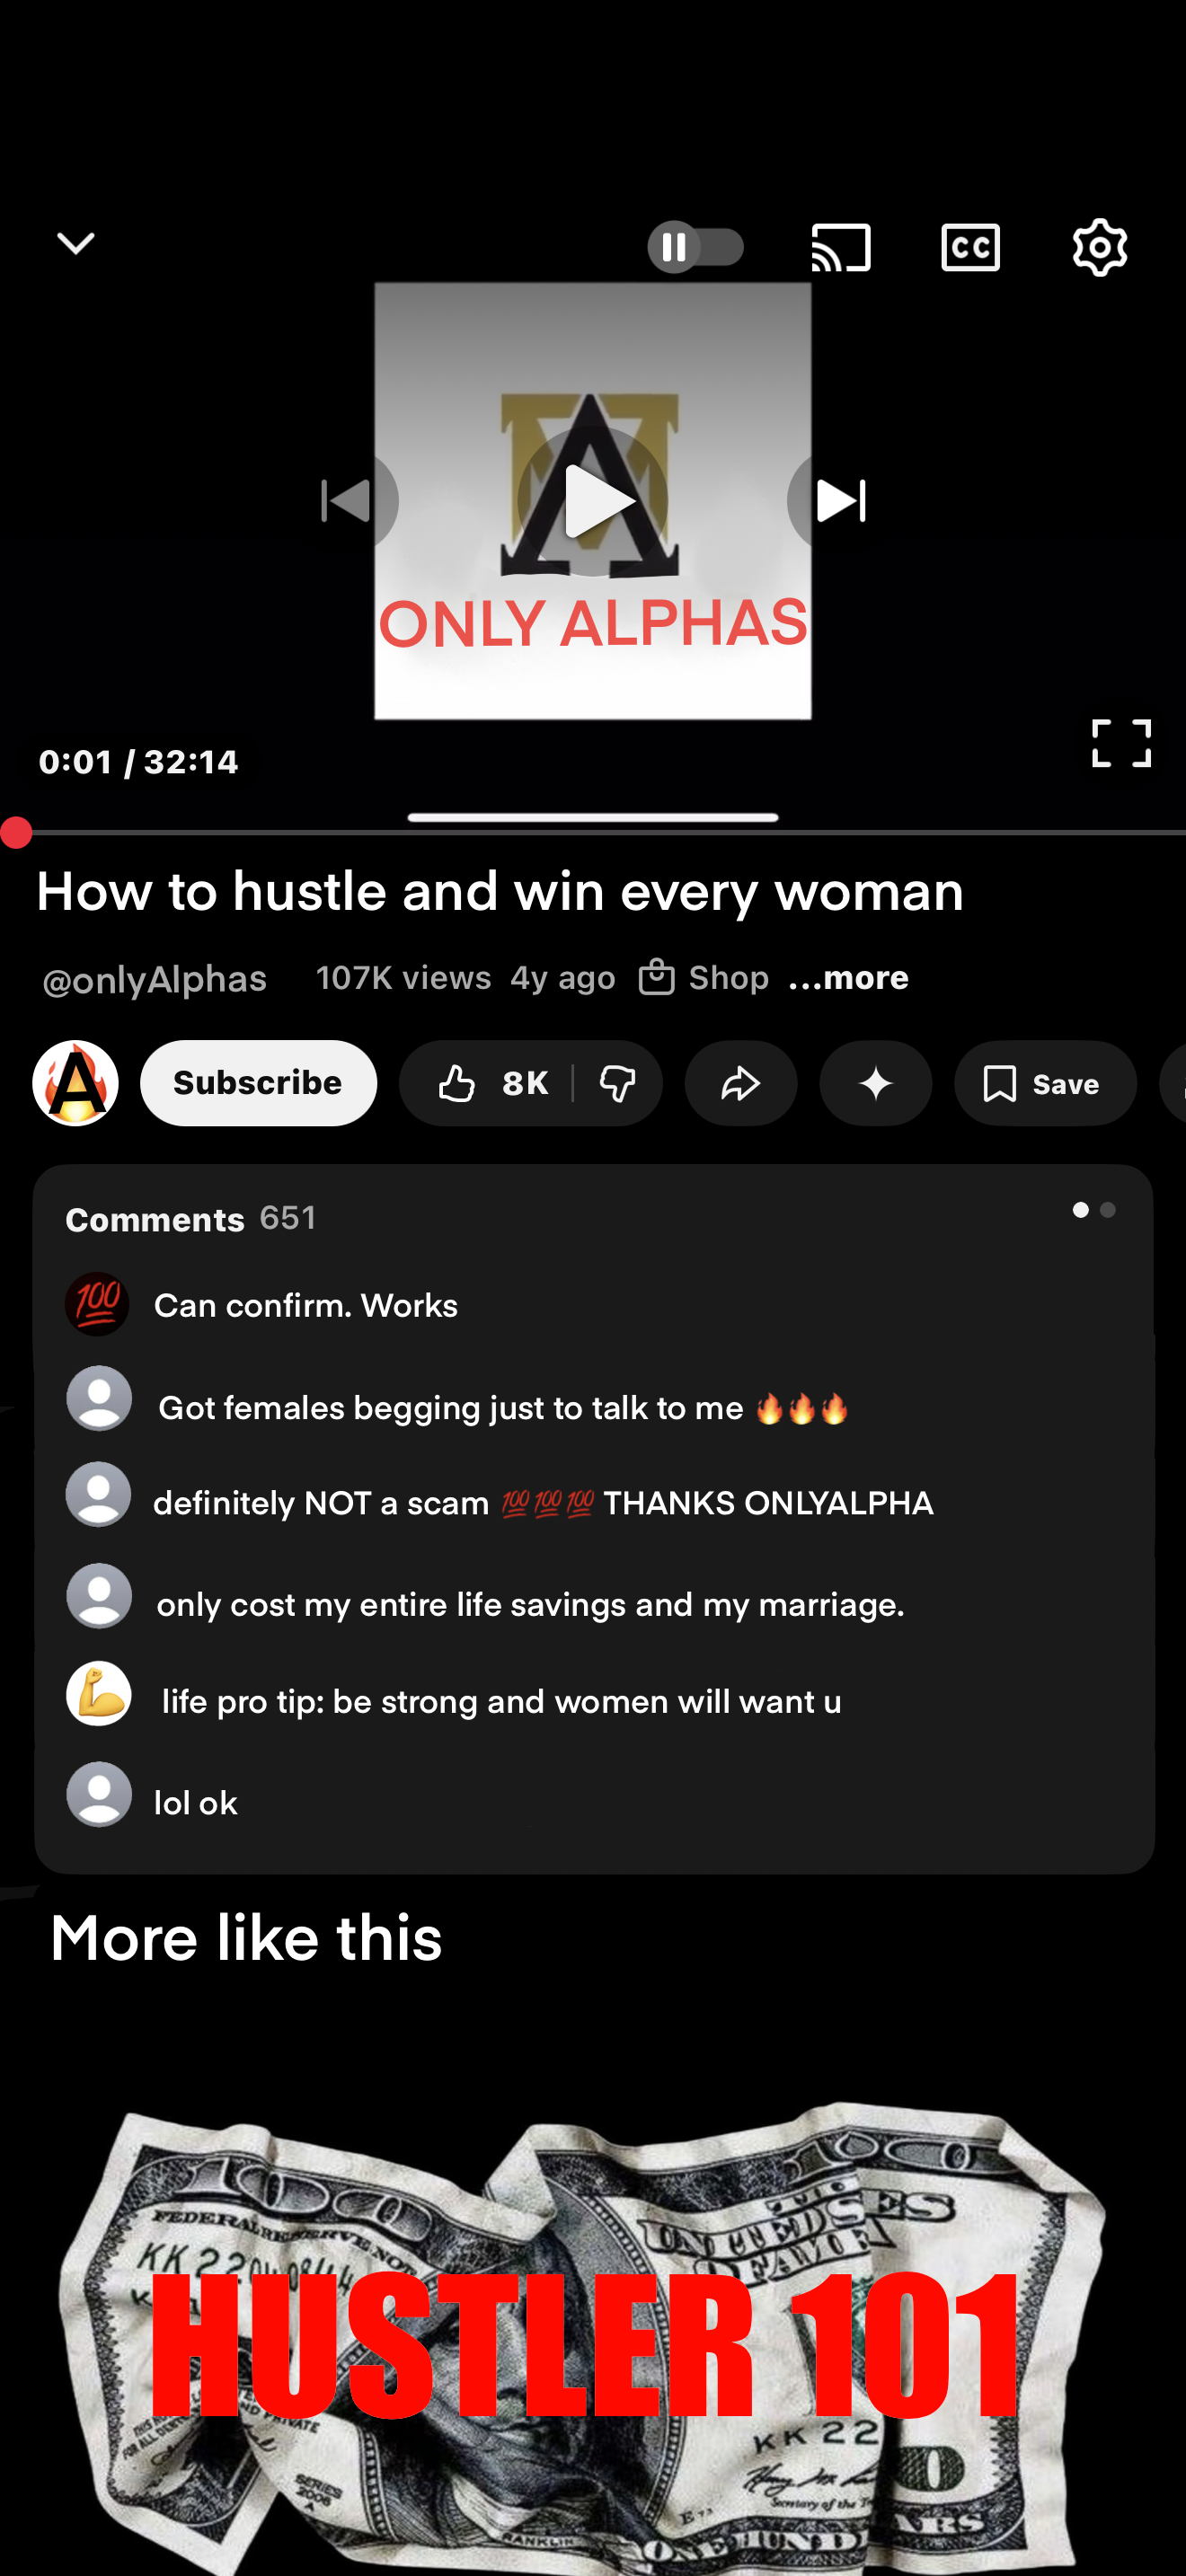Viewport: 1186px width, 2576px height.
Task: Skip to the next video
Action: coord(838,500)
